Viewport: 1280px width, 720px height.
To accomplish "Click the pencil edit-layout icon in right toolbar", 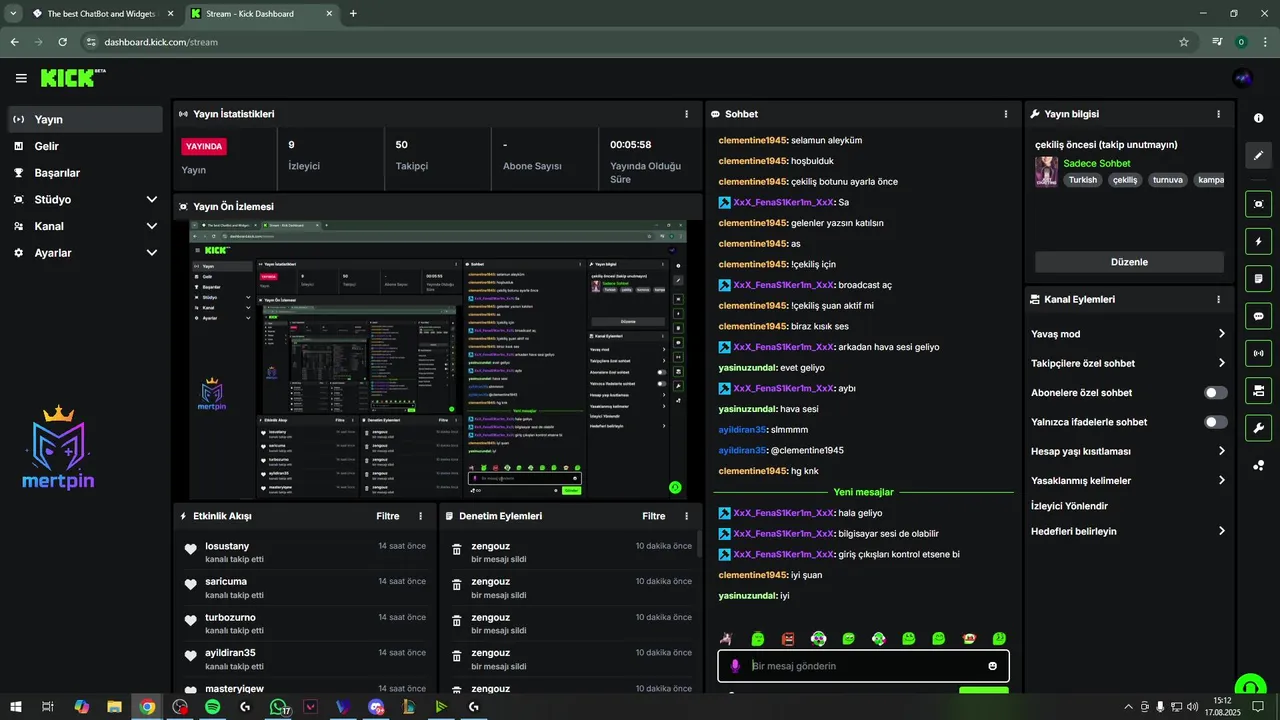I will coord(1258,155).
